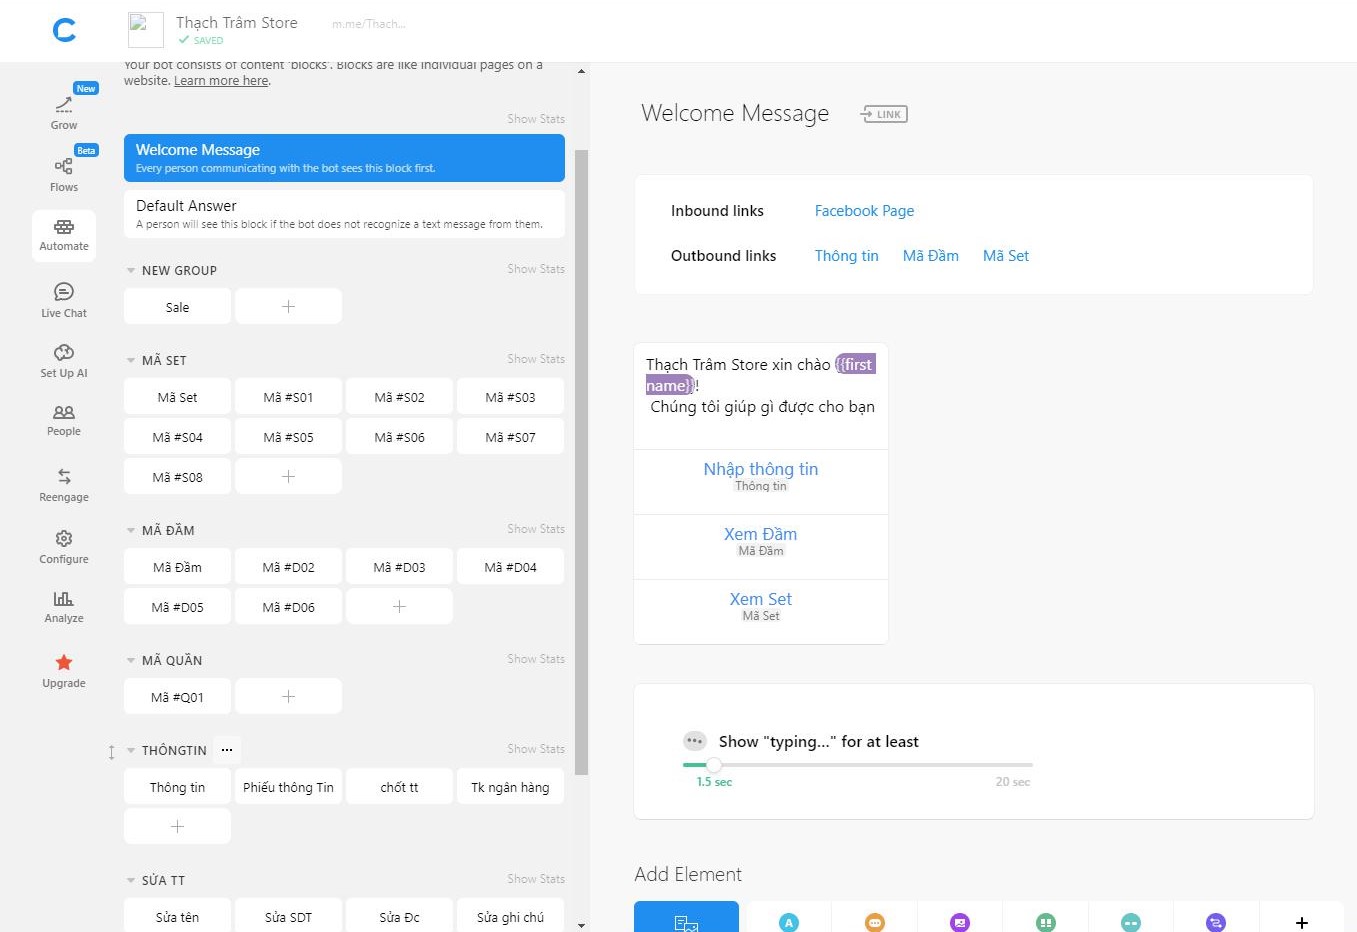
Task: Open the THÔNGTIN group options menu
Action: [227, 750]
